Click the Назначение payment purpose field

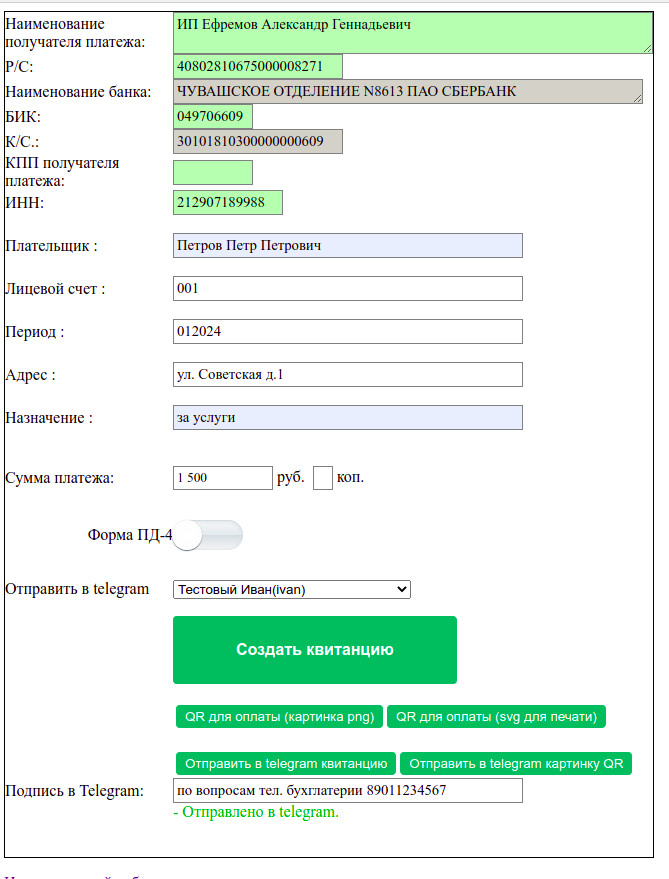(347, 417)
